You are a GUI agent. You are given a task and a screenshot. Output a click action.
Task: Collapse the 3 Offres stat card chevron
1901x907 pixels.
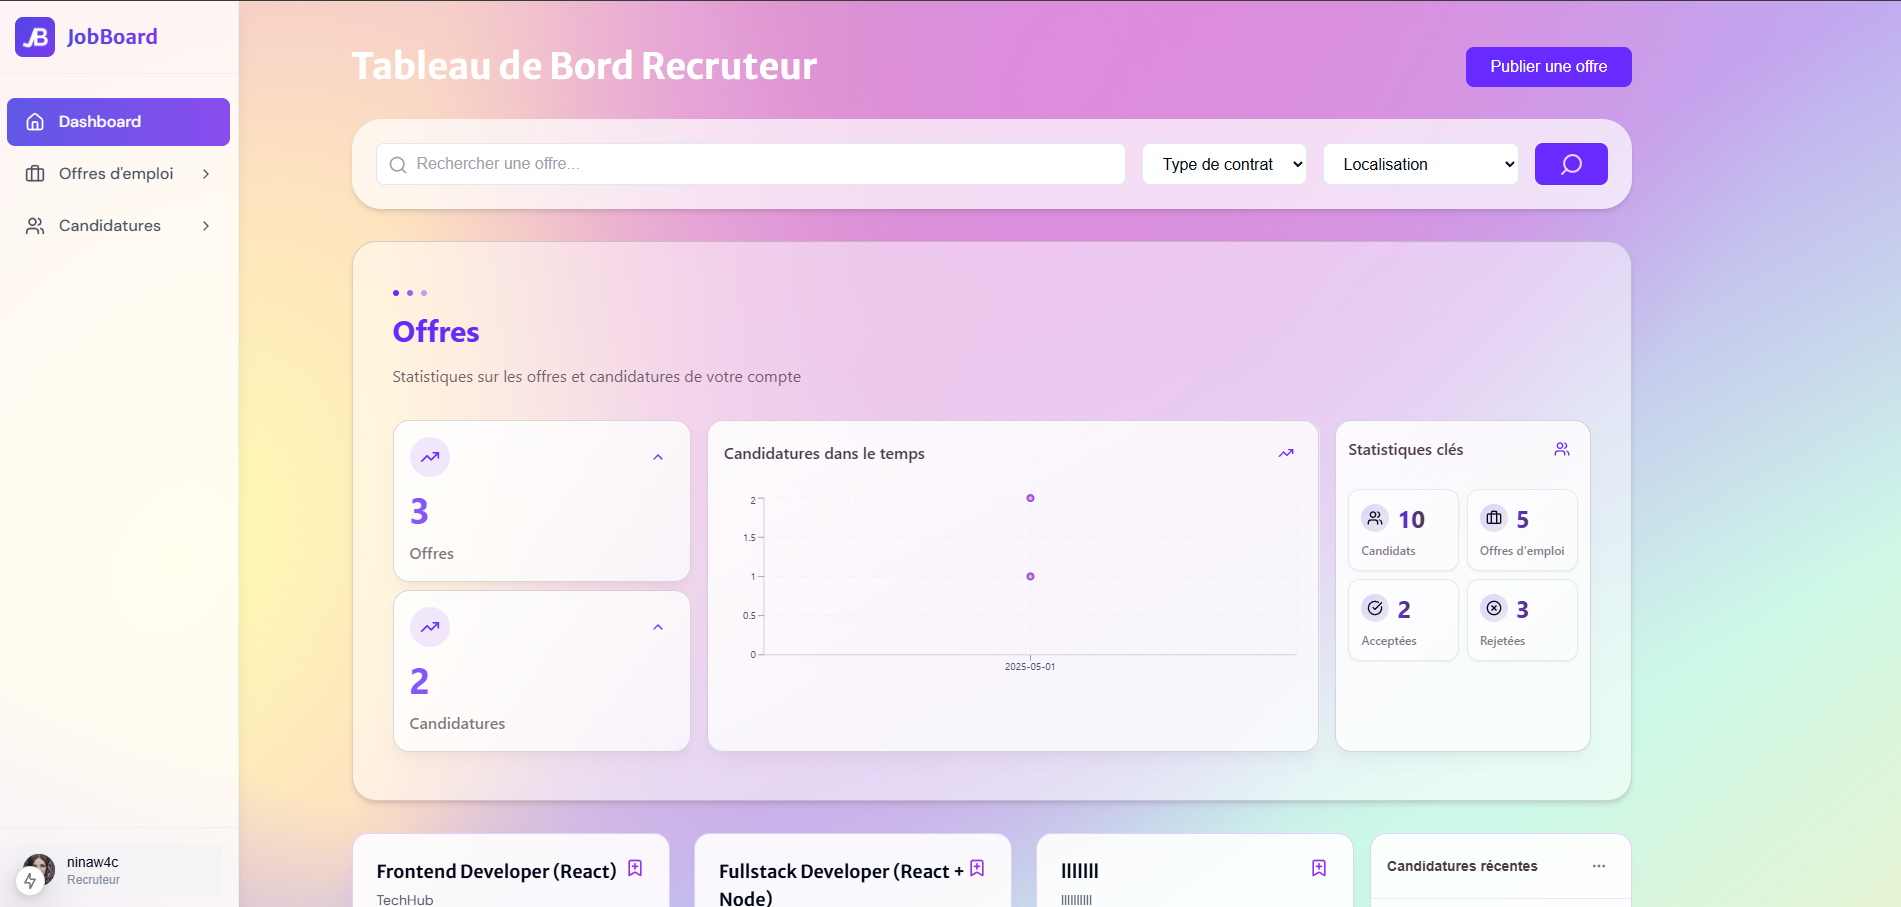pyautogui.click(x=658, y=457)
